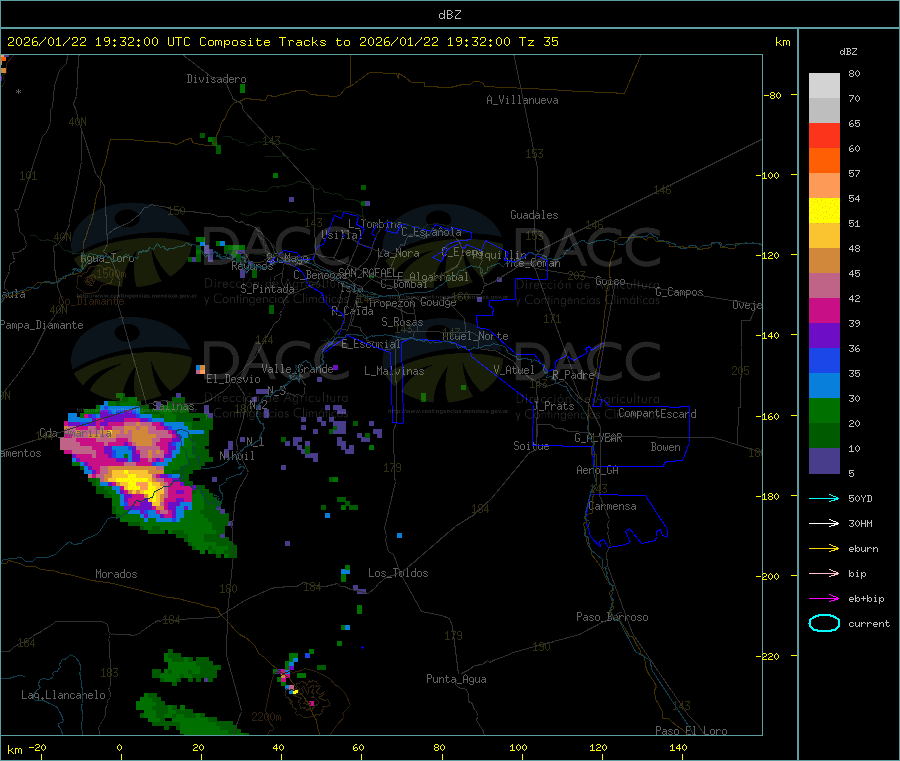Click the dusty pink 45 dBZ swatch
900x761 pixels.
pyautogui.click(x=824, y=285)
